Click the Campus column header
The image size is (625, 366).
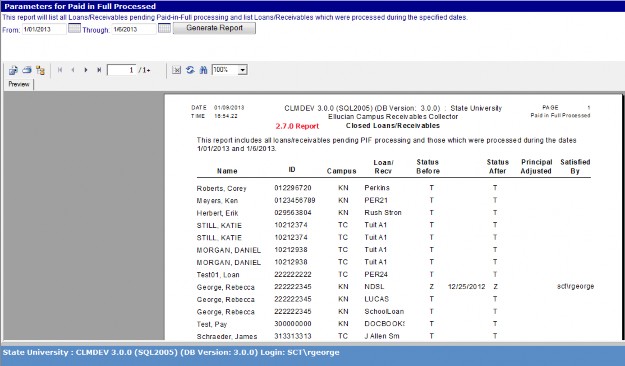(341, 171)
